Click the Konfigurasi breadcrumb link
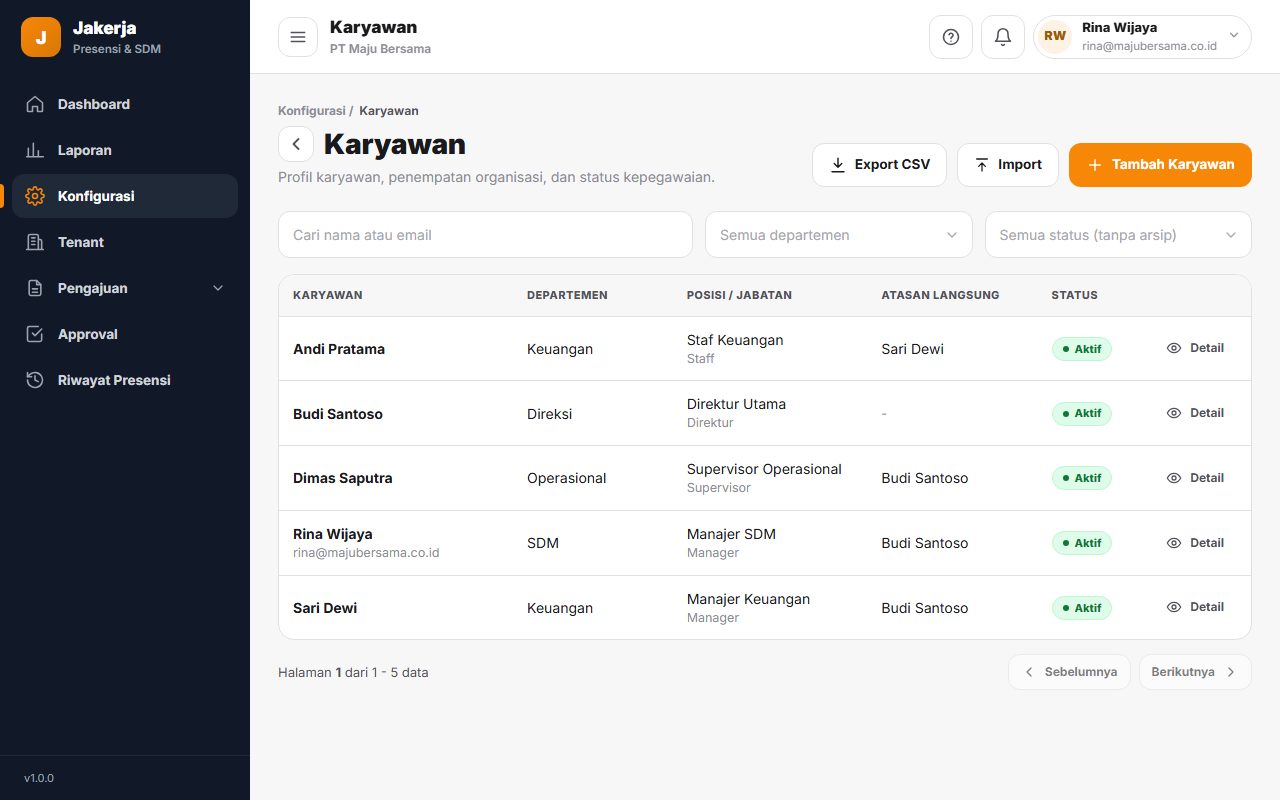Screen dimensions: 1280x800 click(x=311, y=111)
